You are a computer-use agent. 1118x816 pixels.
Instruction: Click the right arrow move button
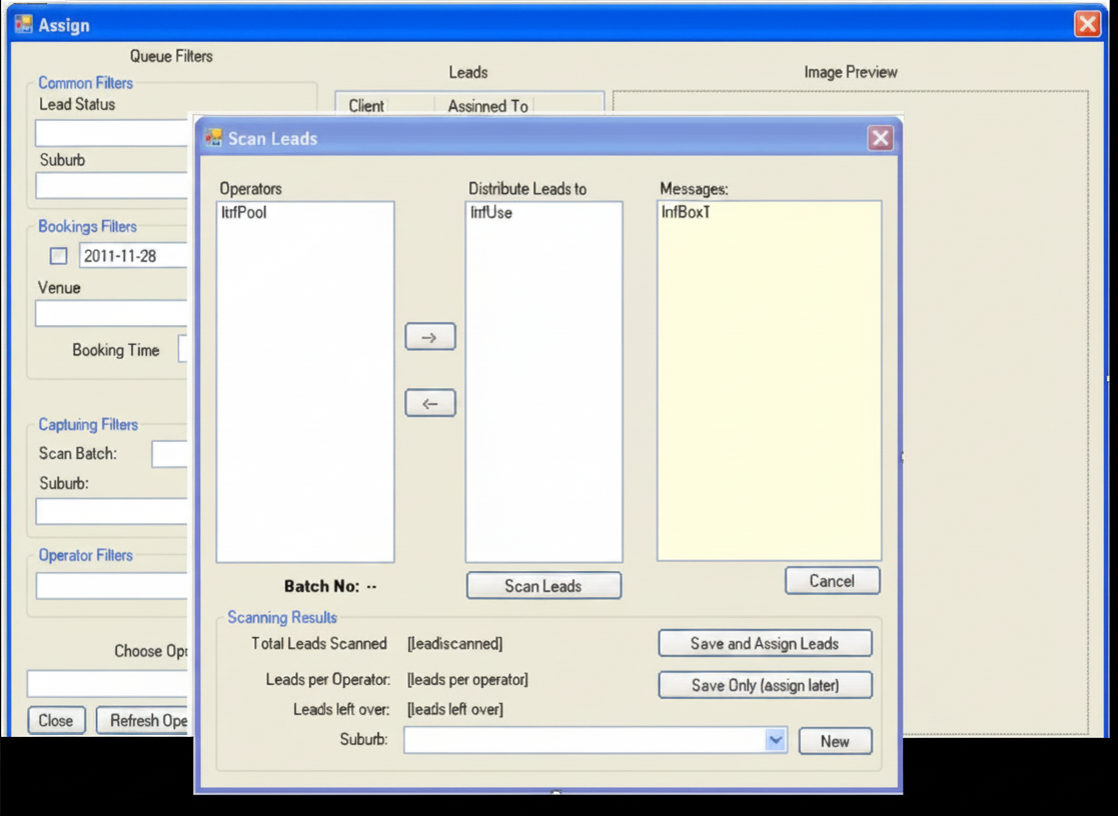tap(430, 337)
